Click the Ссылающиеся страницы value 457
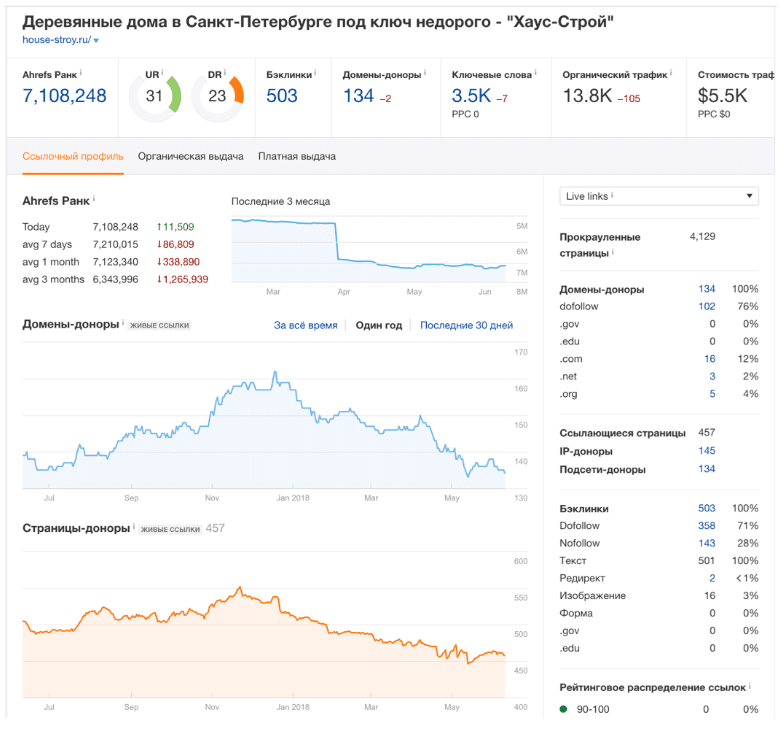784x734 pixels. coord(706,432)
